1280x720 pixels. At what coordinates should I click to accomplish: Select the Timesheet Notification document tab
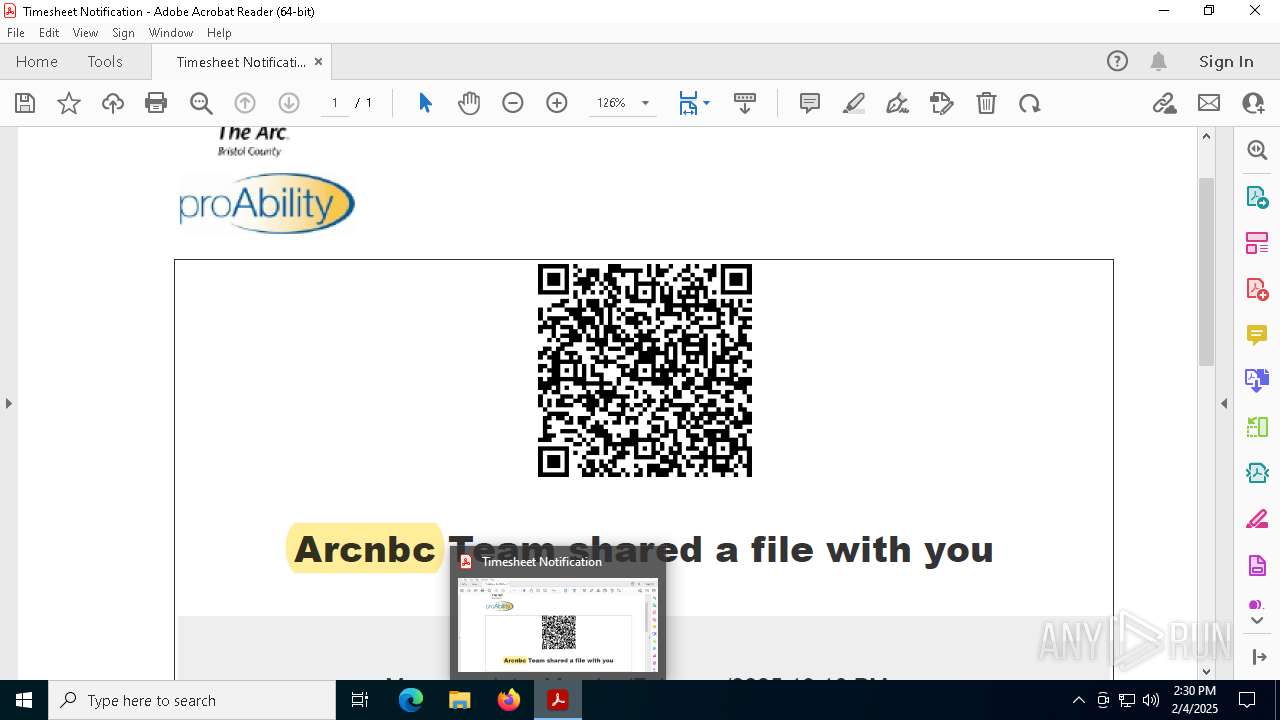point(241,62)
